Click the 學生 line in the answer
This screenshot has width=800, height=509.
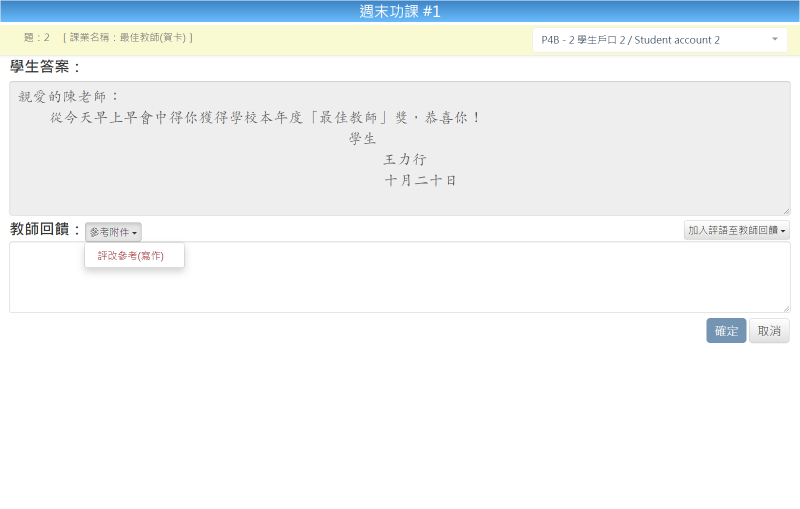(362, 139)
